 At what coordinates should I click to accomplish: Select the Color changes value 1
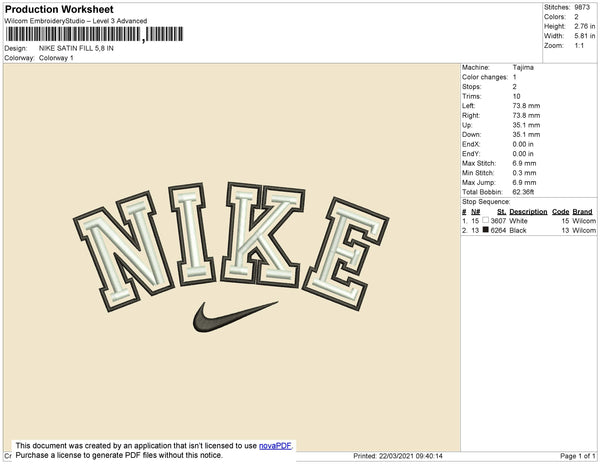[x=515, y=77]
